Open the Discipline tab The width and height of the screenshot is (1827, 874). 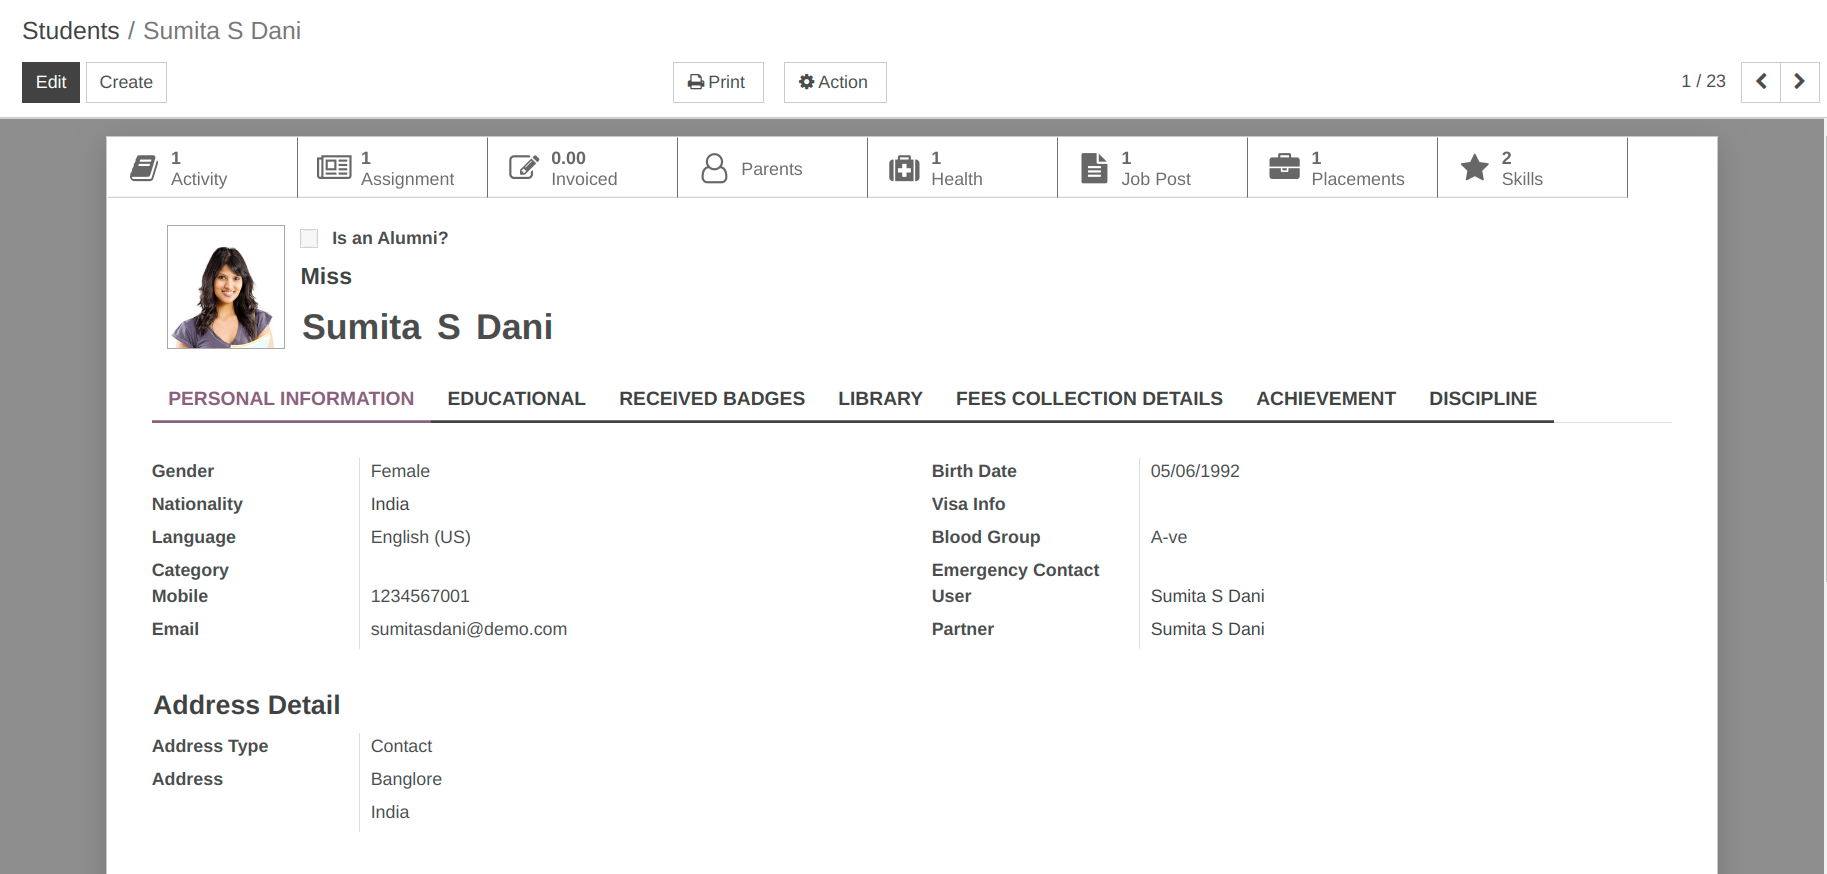pos(1483,399)
